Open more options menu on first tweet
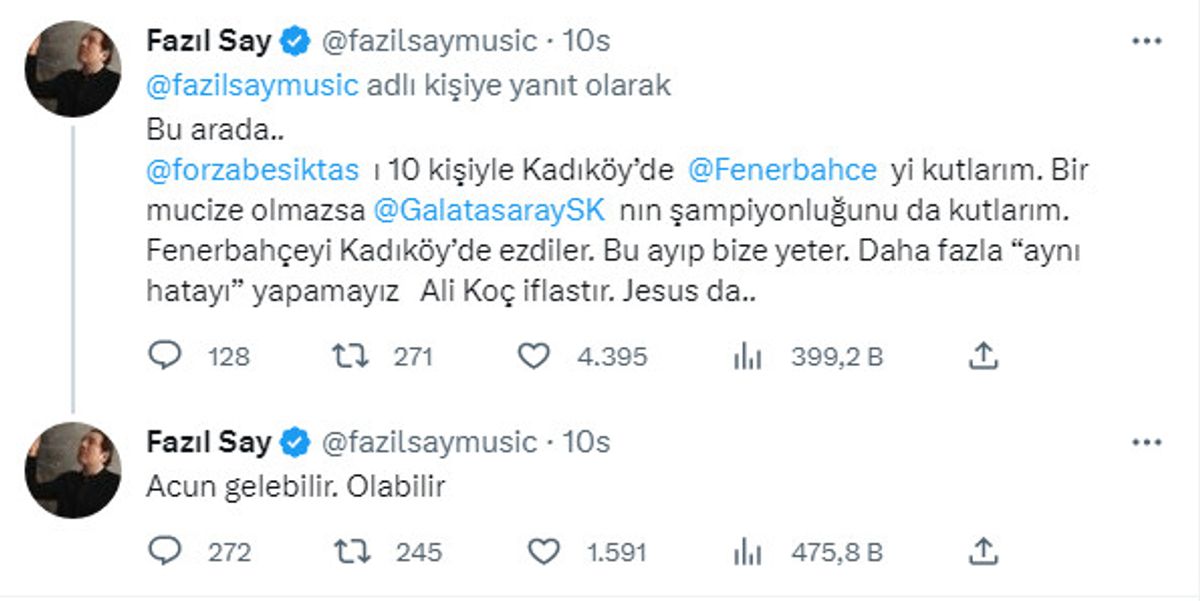Image resolution: width=1200 pixels, height=601 pixels. coord(1145,41)
